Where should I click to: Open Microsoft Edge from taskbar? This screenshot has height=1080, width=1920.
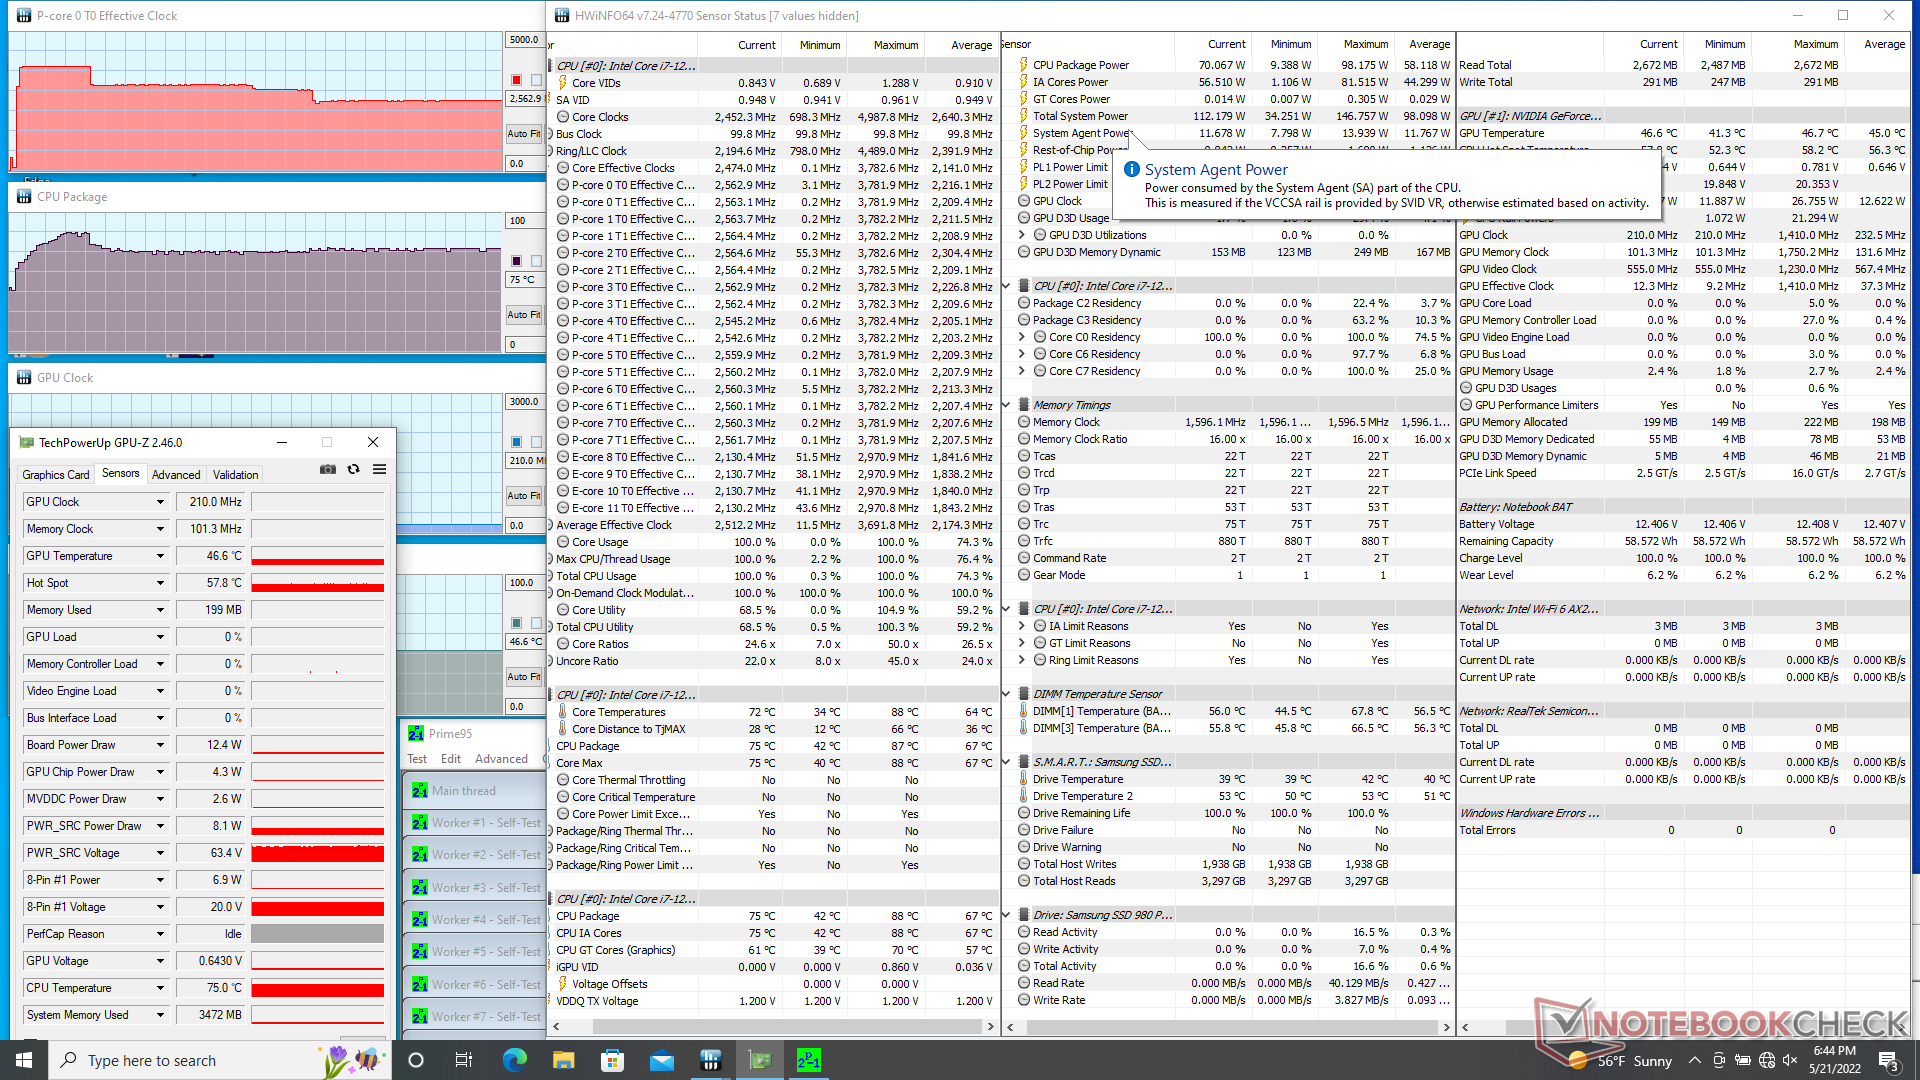point(514,1060)
